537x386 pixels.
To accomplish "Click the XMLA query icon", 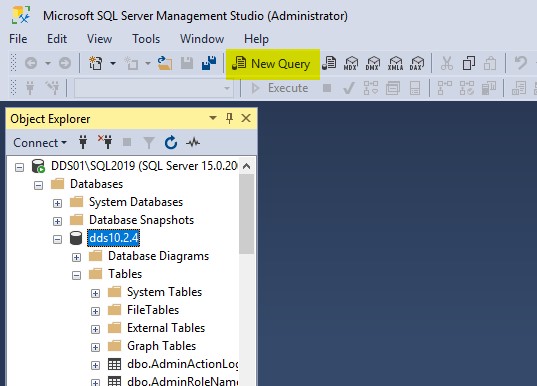I will (395, 63).
